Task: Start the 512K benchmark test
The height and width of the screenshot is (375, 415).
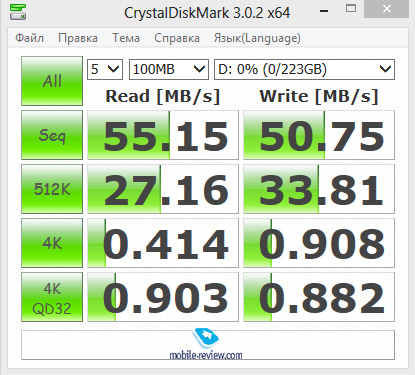Action: 52,189
